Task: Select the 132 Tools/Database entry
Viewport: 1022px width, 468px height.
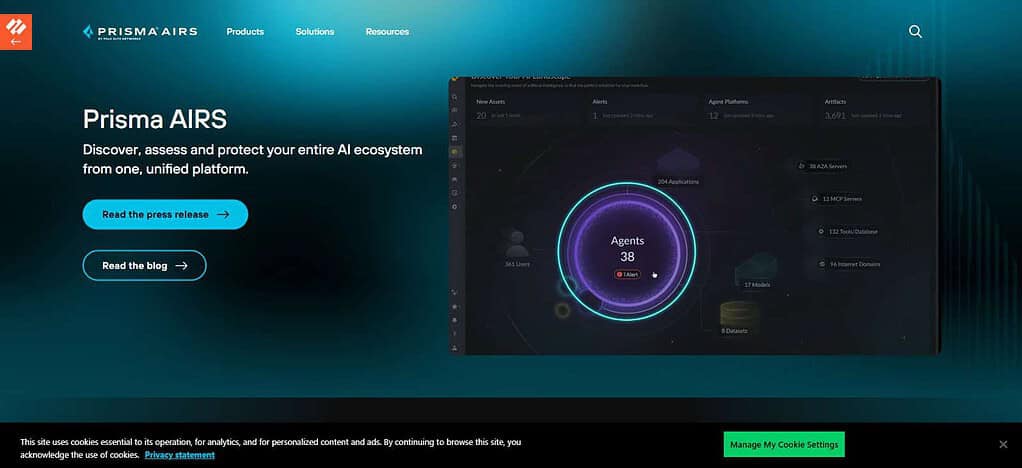Action: click(x=848, y=231)
